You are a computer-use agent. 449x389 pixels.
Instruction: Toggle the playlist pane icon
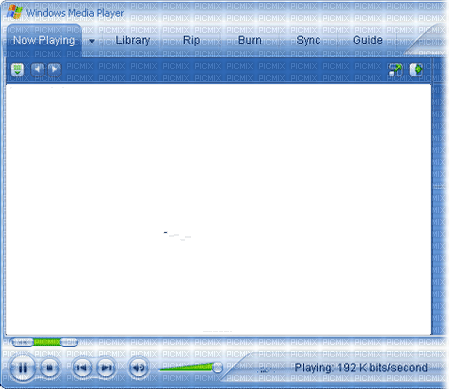(x=416, y=70)
